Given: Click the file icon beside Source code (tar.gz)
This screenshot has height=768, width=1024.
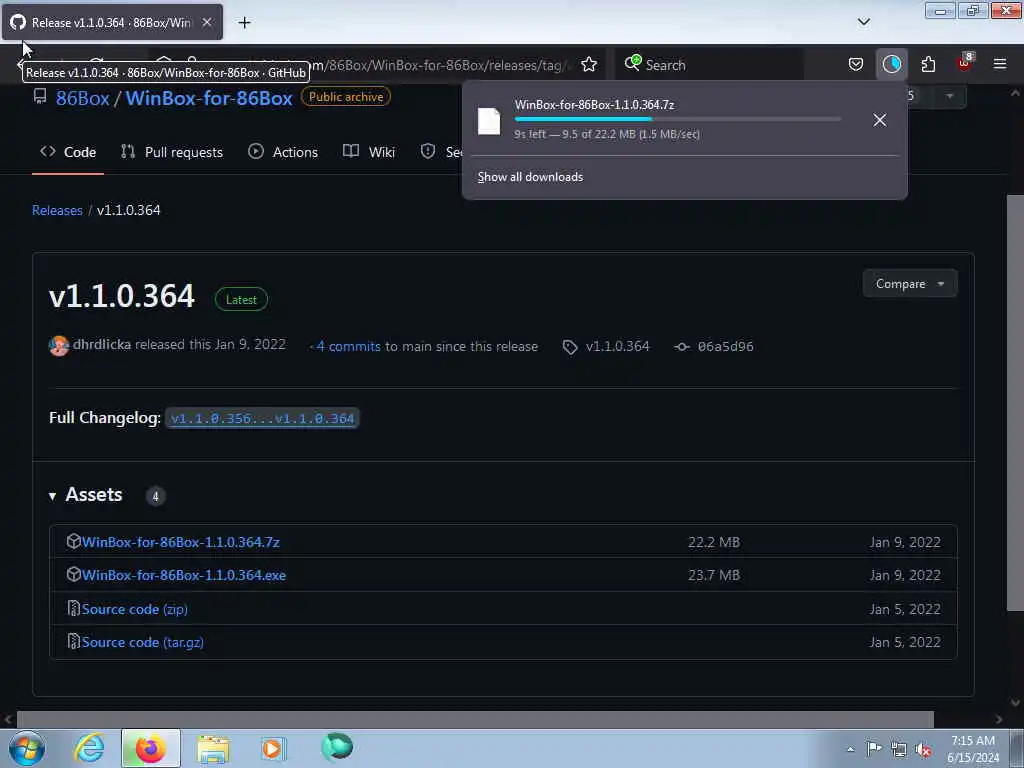Looking at the screenshot, I should (x=73, y=642).
